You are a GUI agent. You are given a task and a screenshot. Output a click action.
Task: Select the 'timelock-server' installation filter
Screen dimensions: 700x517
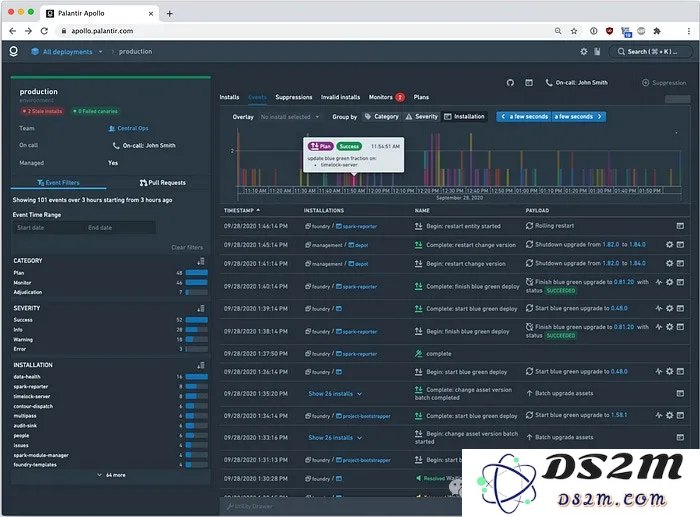[32, 396]
